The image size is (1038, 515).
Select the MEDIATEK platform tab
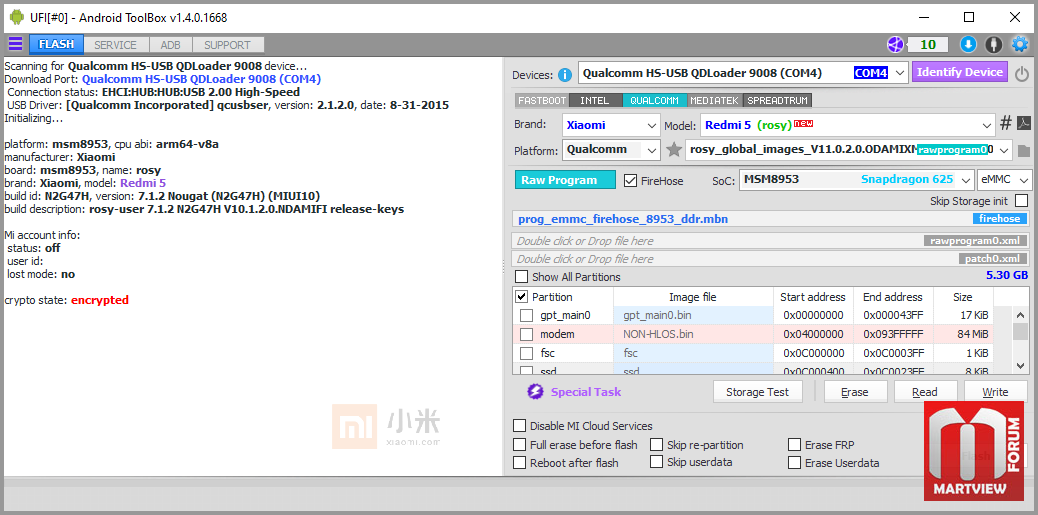715,101
